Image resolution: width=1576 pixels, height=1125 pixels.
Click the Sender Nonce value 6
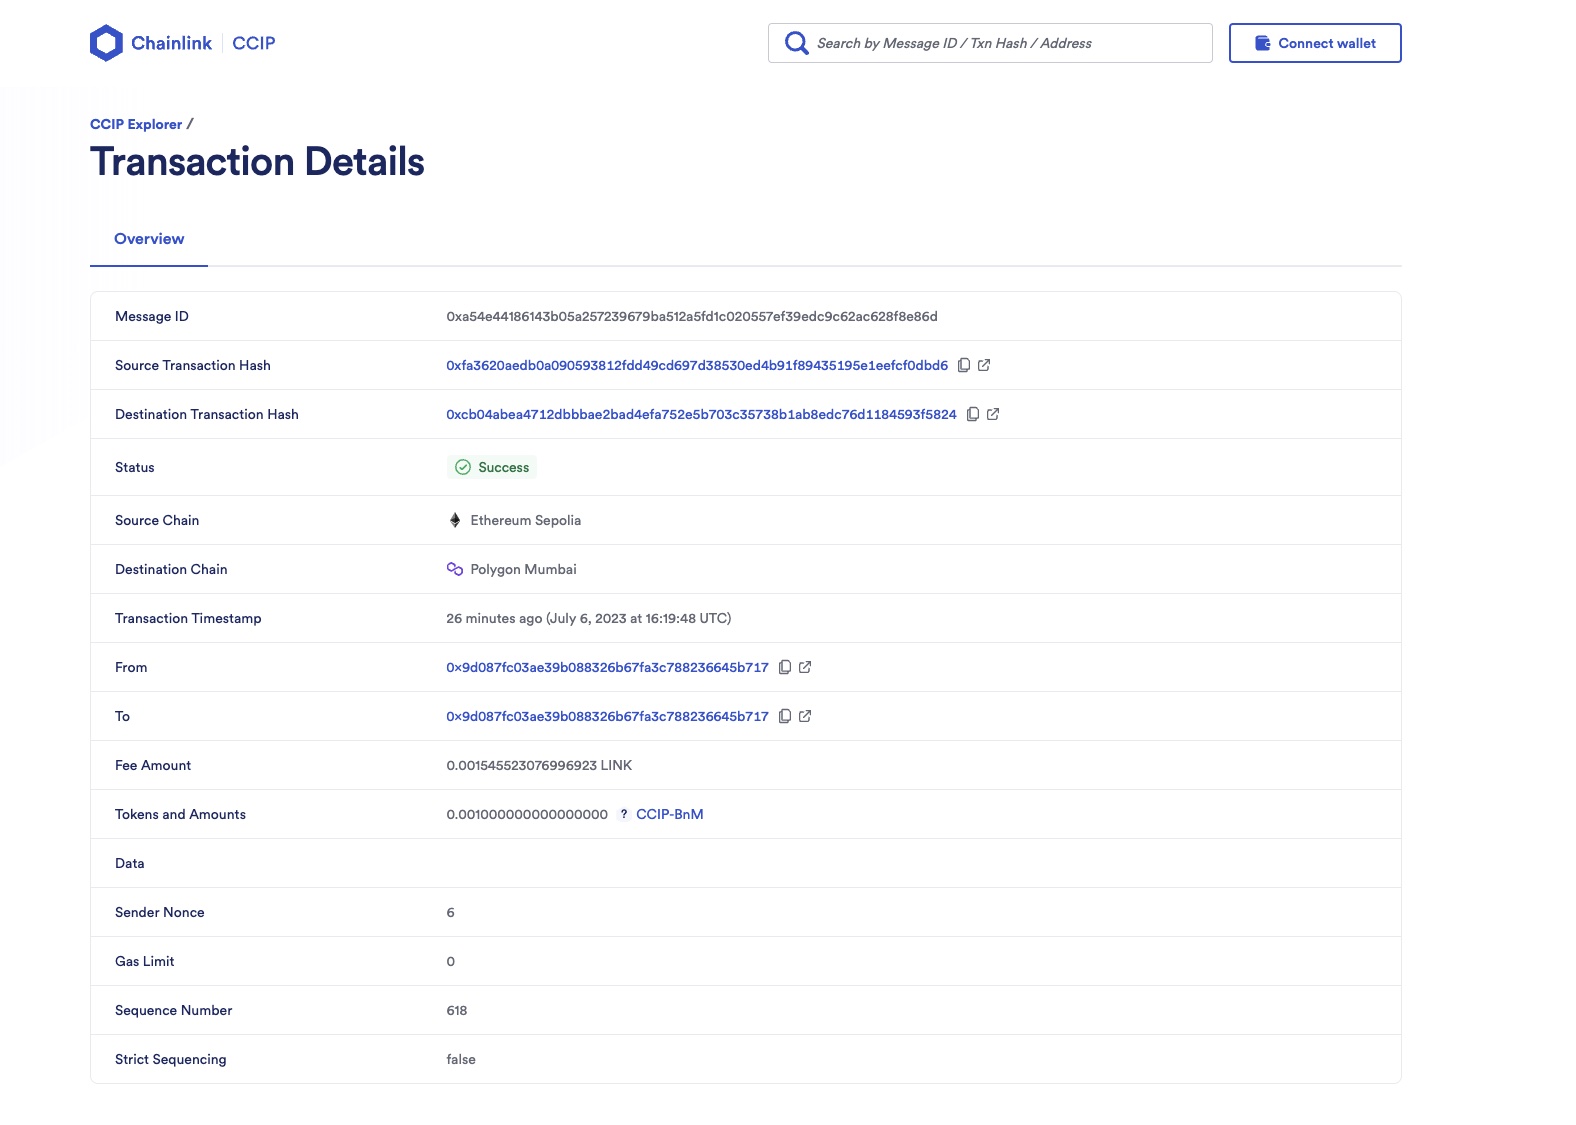pyautogui.click(x=450, y=912)
